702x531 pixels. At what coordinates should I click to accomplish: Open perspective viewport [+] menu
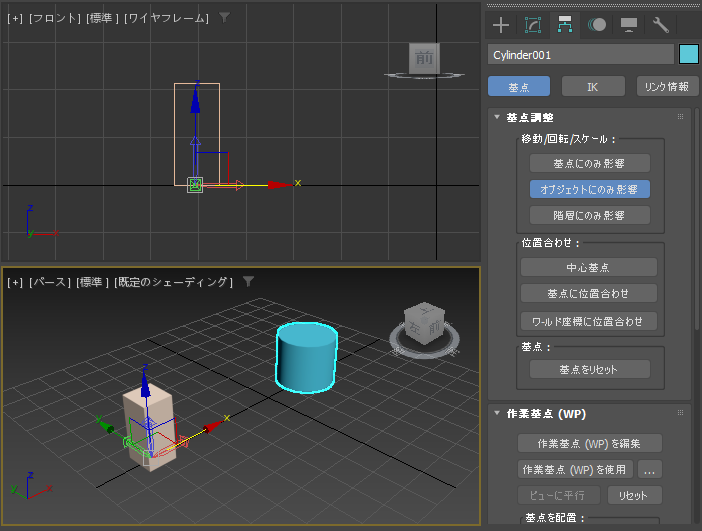pyautogui.click(x=15, y=283)
